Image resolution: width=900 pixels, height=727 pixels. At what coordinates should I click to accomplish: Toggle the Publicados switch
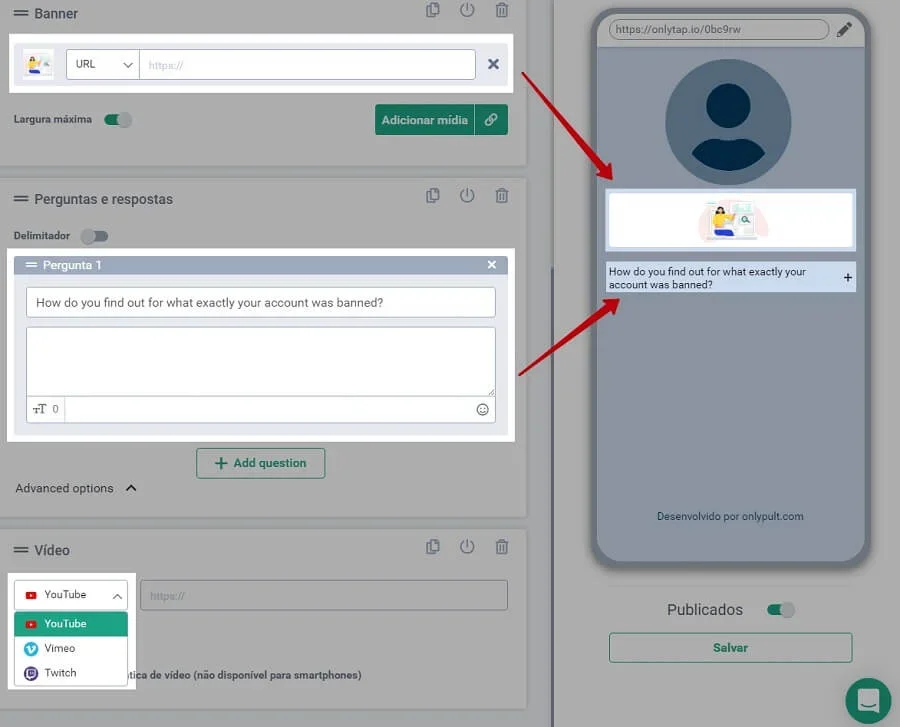click(780, 610)
